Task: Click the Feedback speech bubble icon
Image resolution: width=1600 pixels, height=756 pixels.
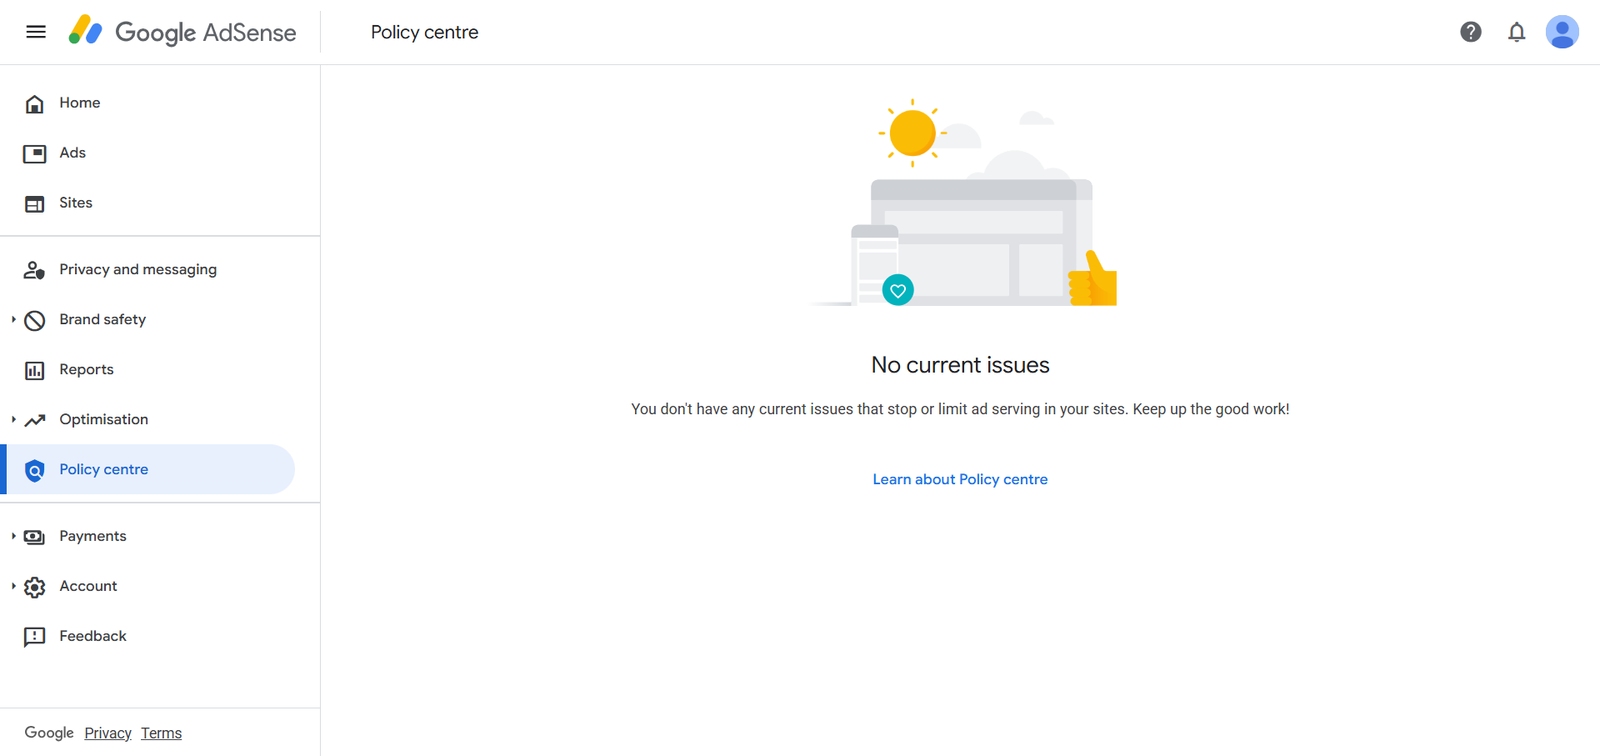Action: [35, 637]
